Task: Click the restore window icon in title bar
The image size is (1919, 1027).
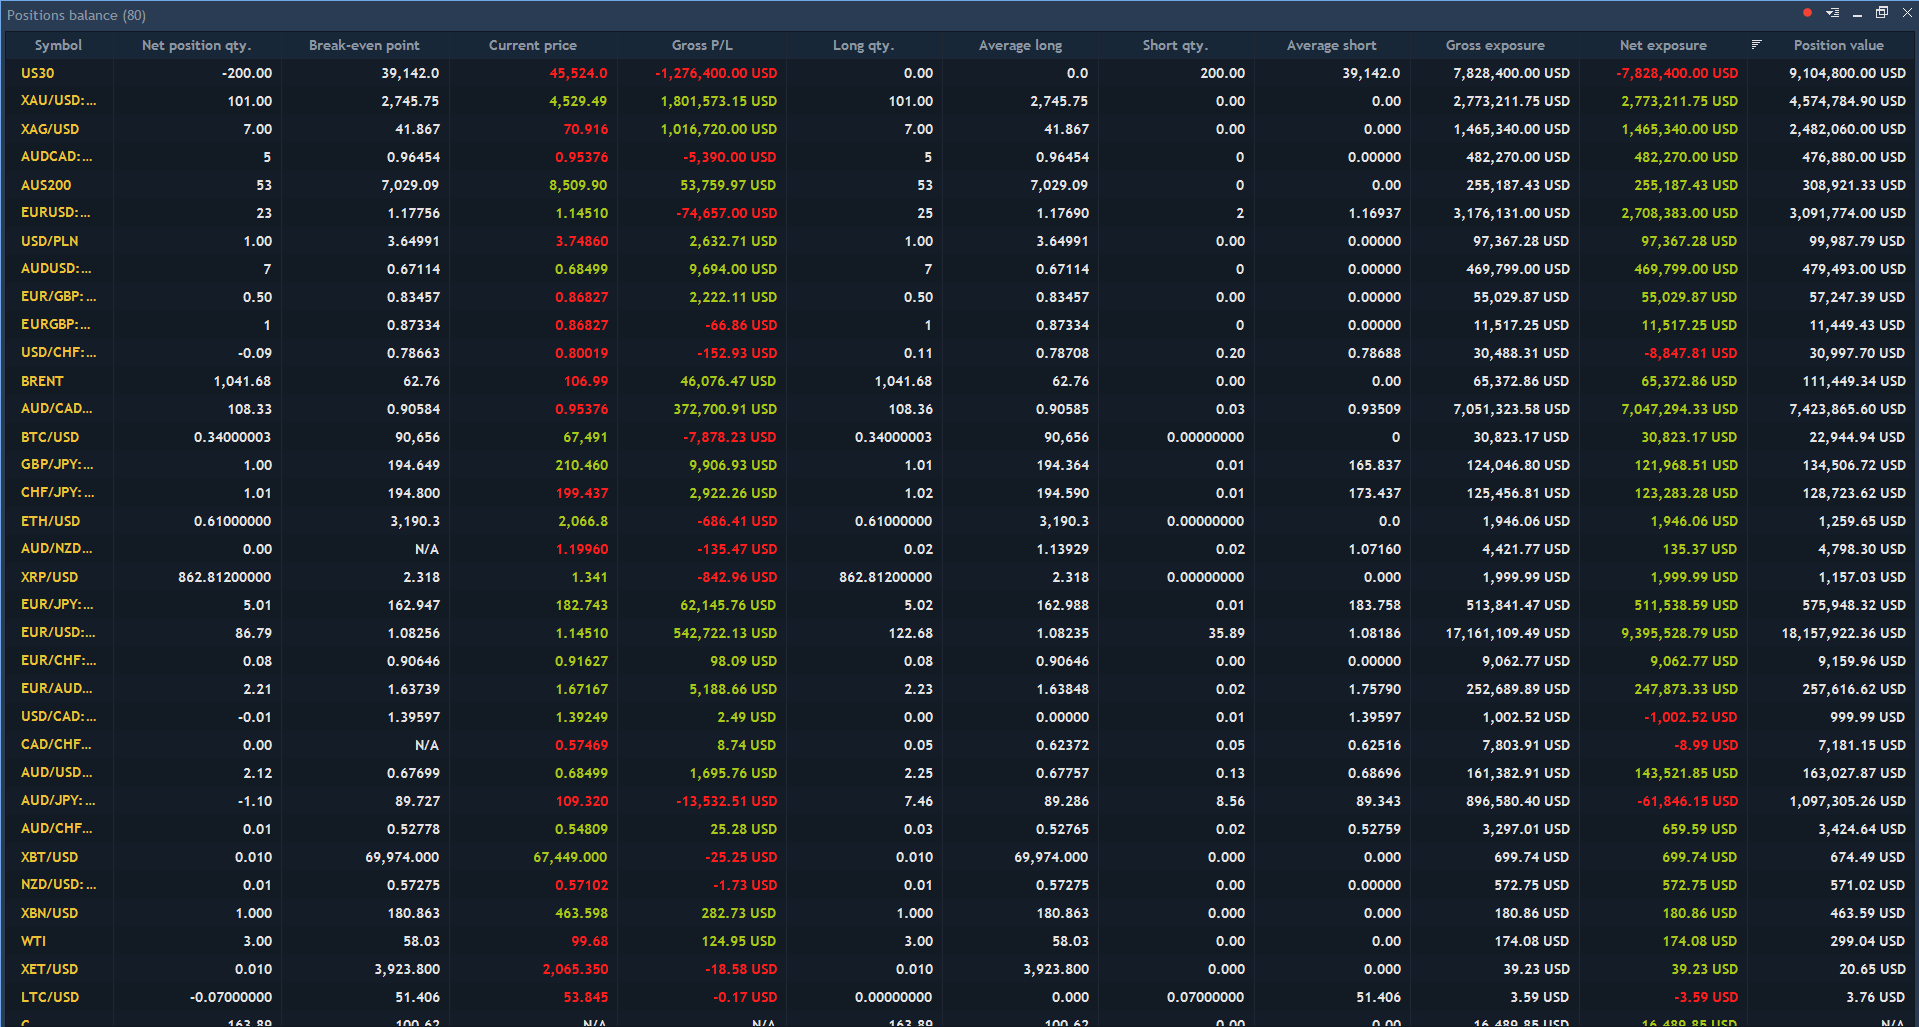Action: 1882,12
